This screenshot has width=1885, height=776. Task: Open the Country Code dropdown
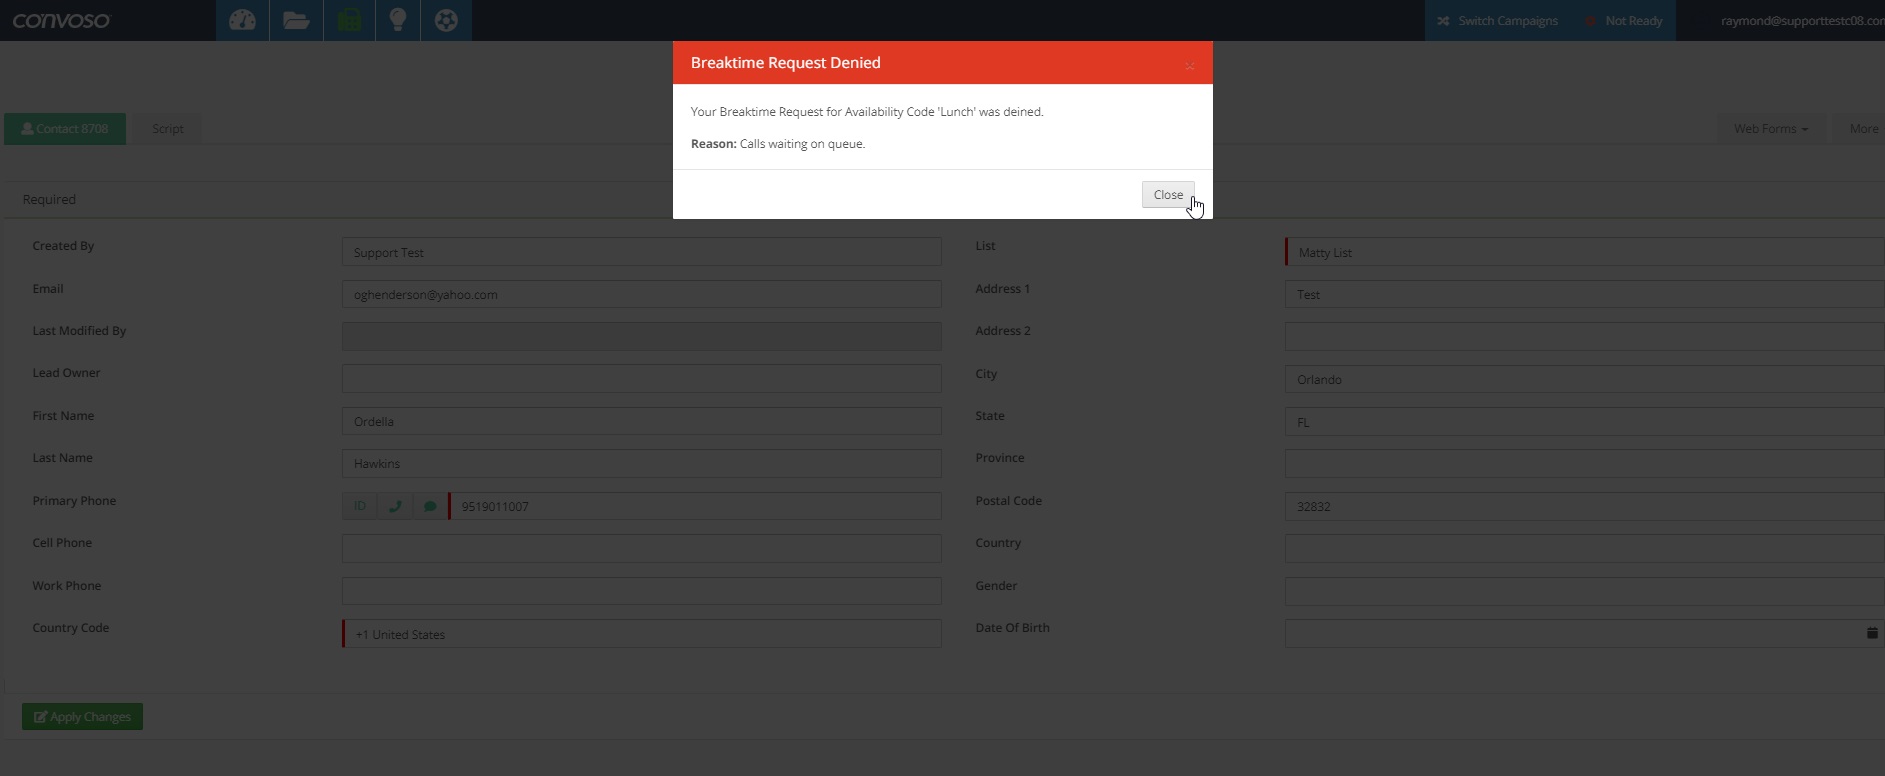pos(642,634)
